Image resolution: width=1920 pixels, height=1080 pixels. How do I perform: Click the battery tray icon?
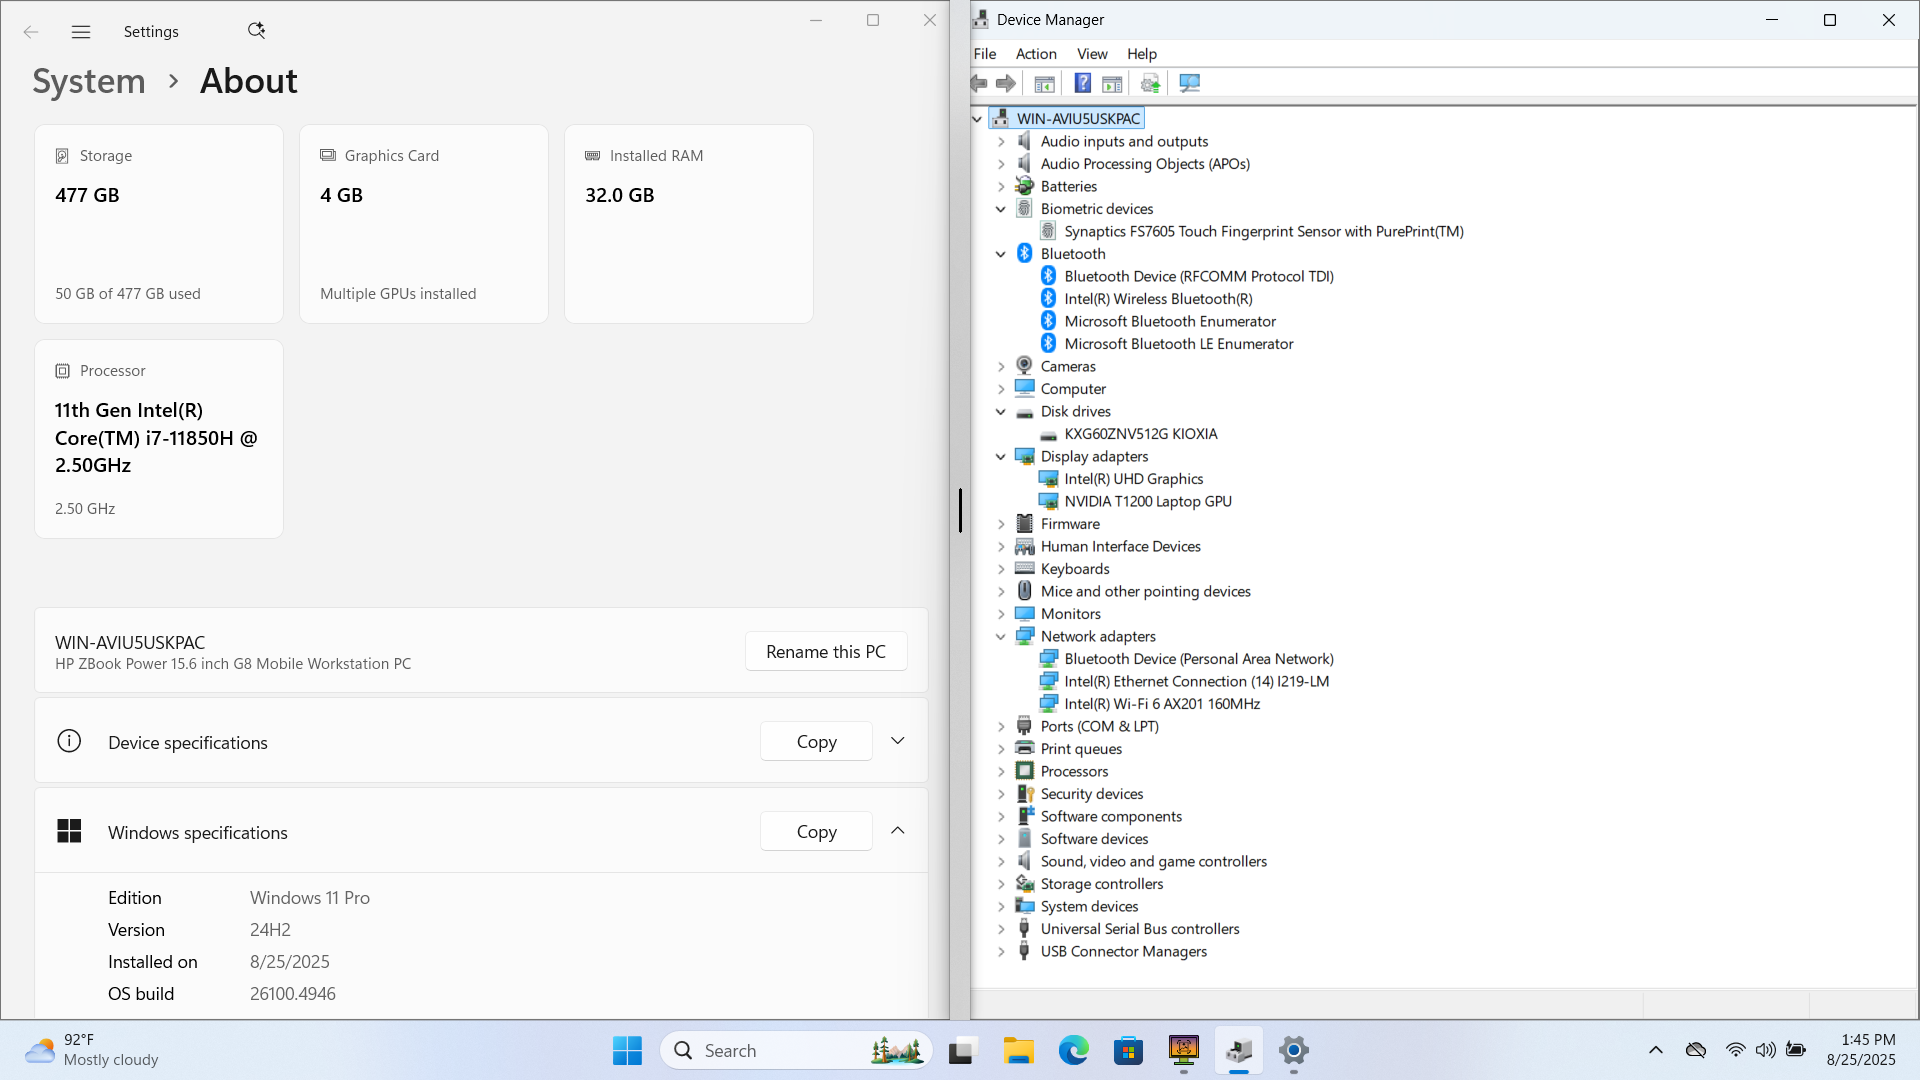(1796, 1050)
